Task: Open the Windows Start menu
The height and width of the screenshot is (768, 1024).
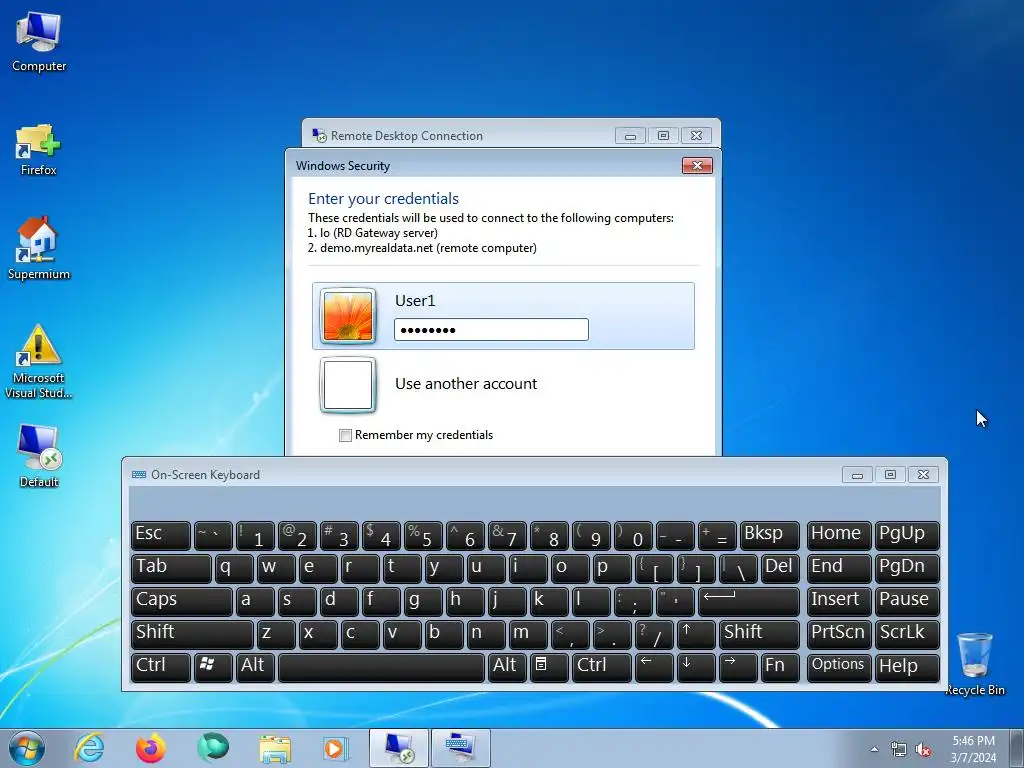Action: [x=27, y=748]
